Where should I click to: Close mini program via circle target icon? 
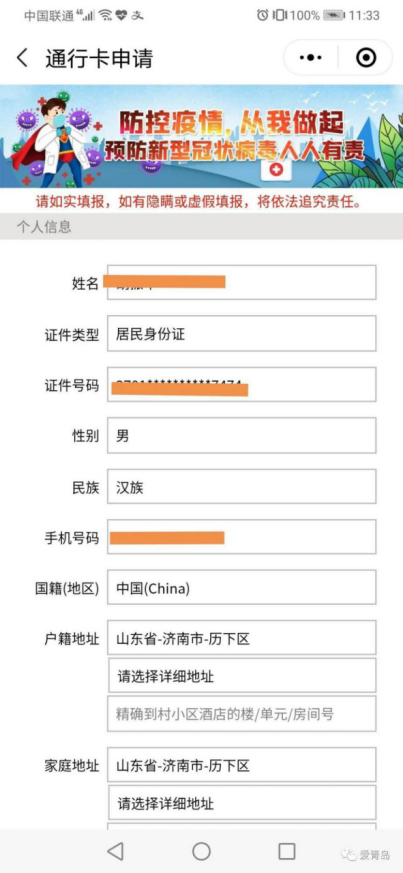(366, 57)
